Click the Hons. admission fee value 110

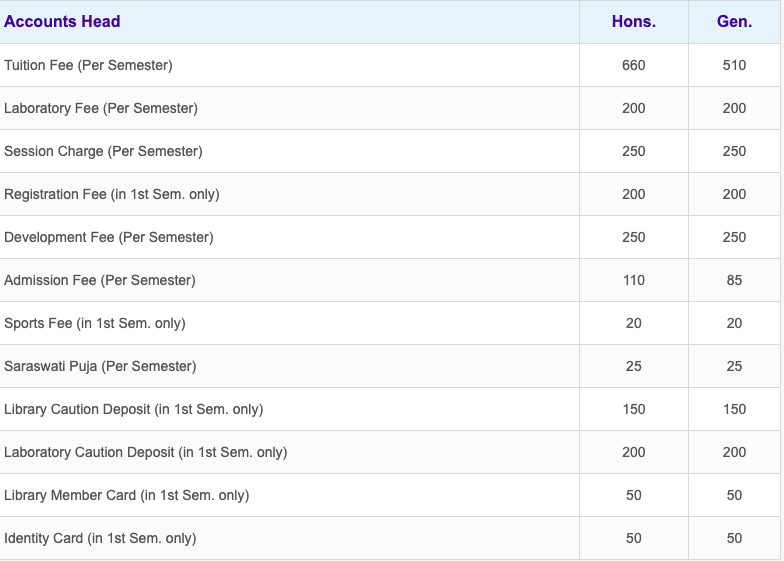pos(634,280)
